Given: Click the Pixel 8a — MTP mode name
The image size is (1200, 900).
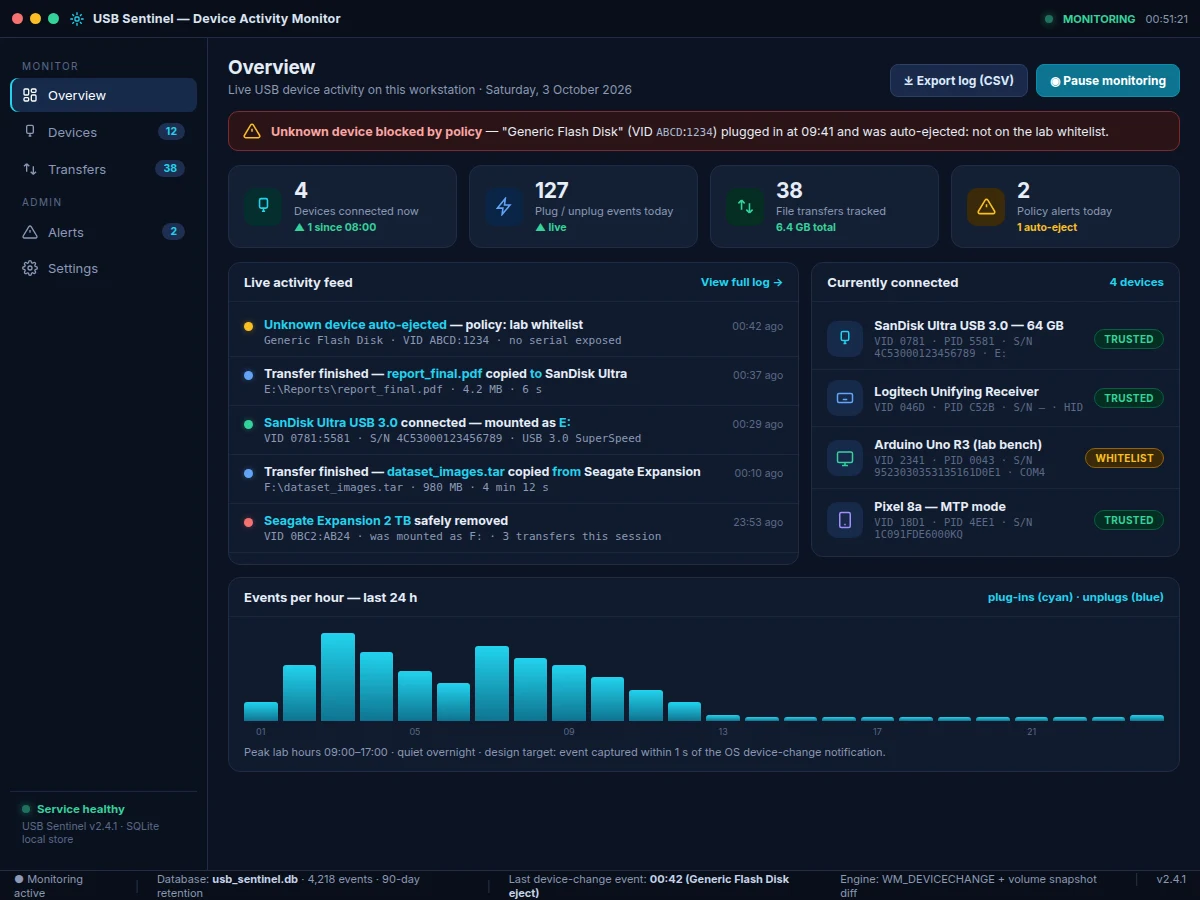Looking at the screenshot, I should pos(940,506).
